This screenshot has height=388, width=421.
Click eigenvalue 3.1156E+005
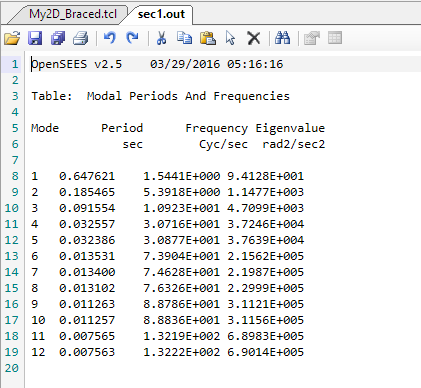point(266,320)
